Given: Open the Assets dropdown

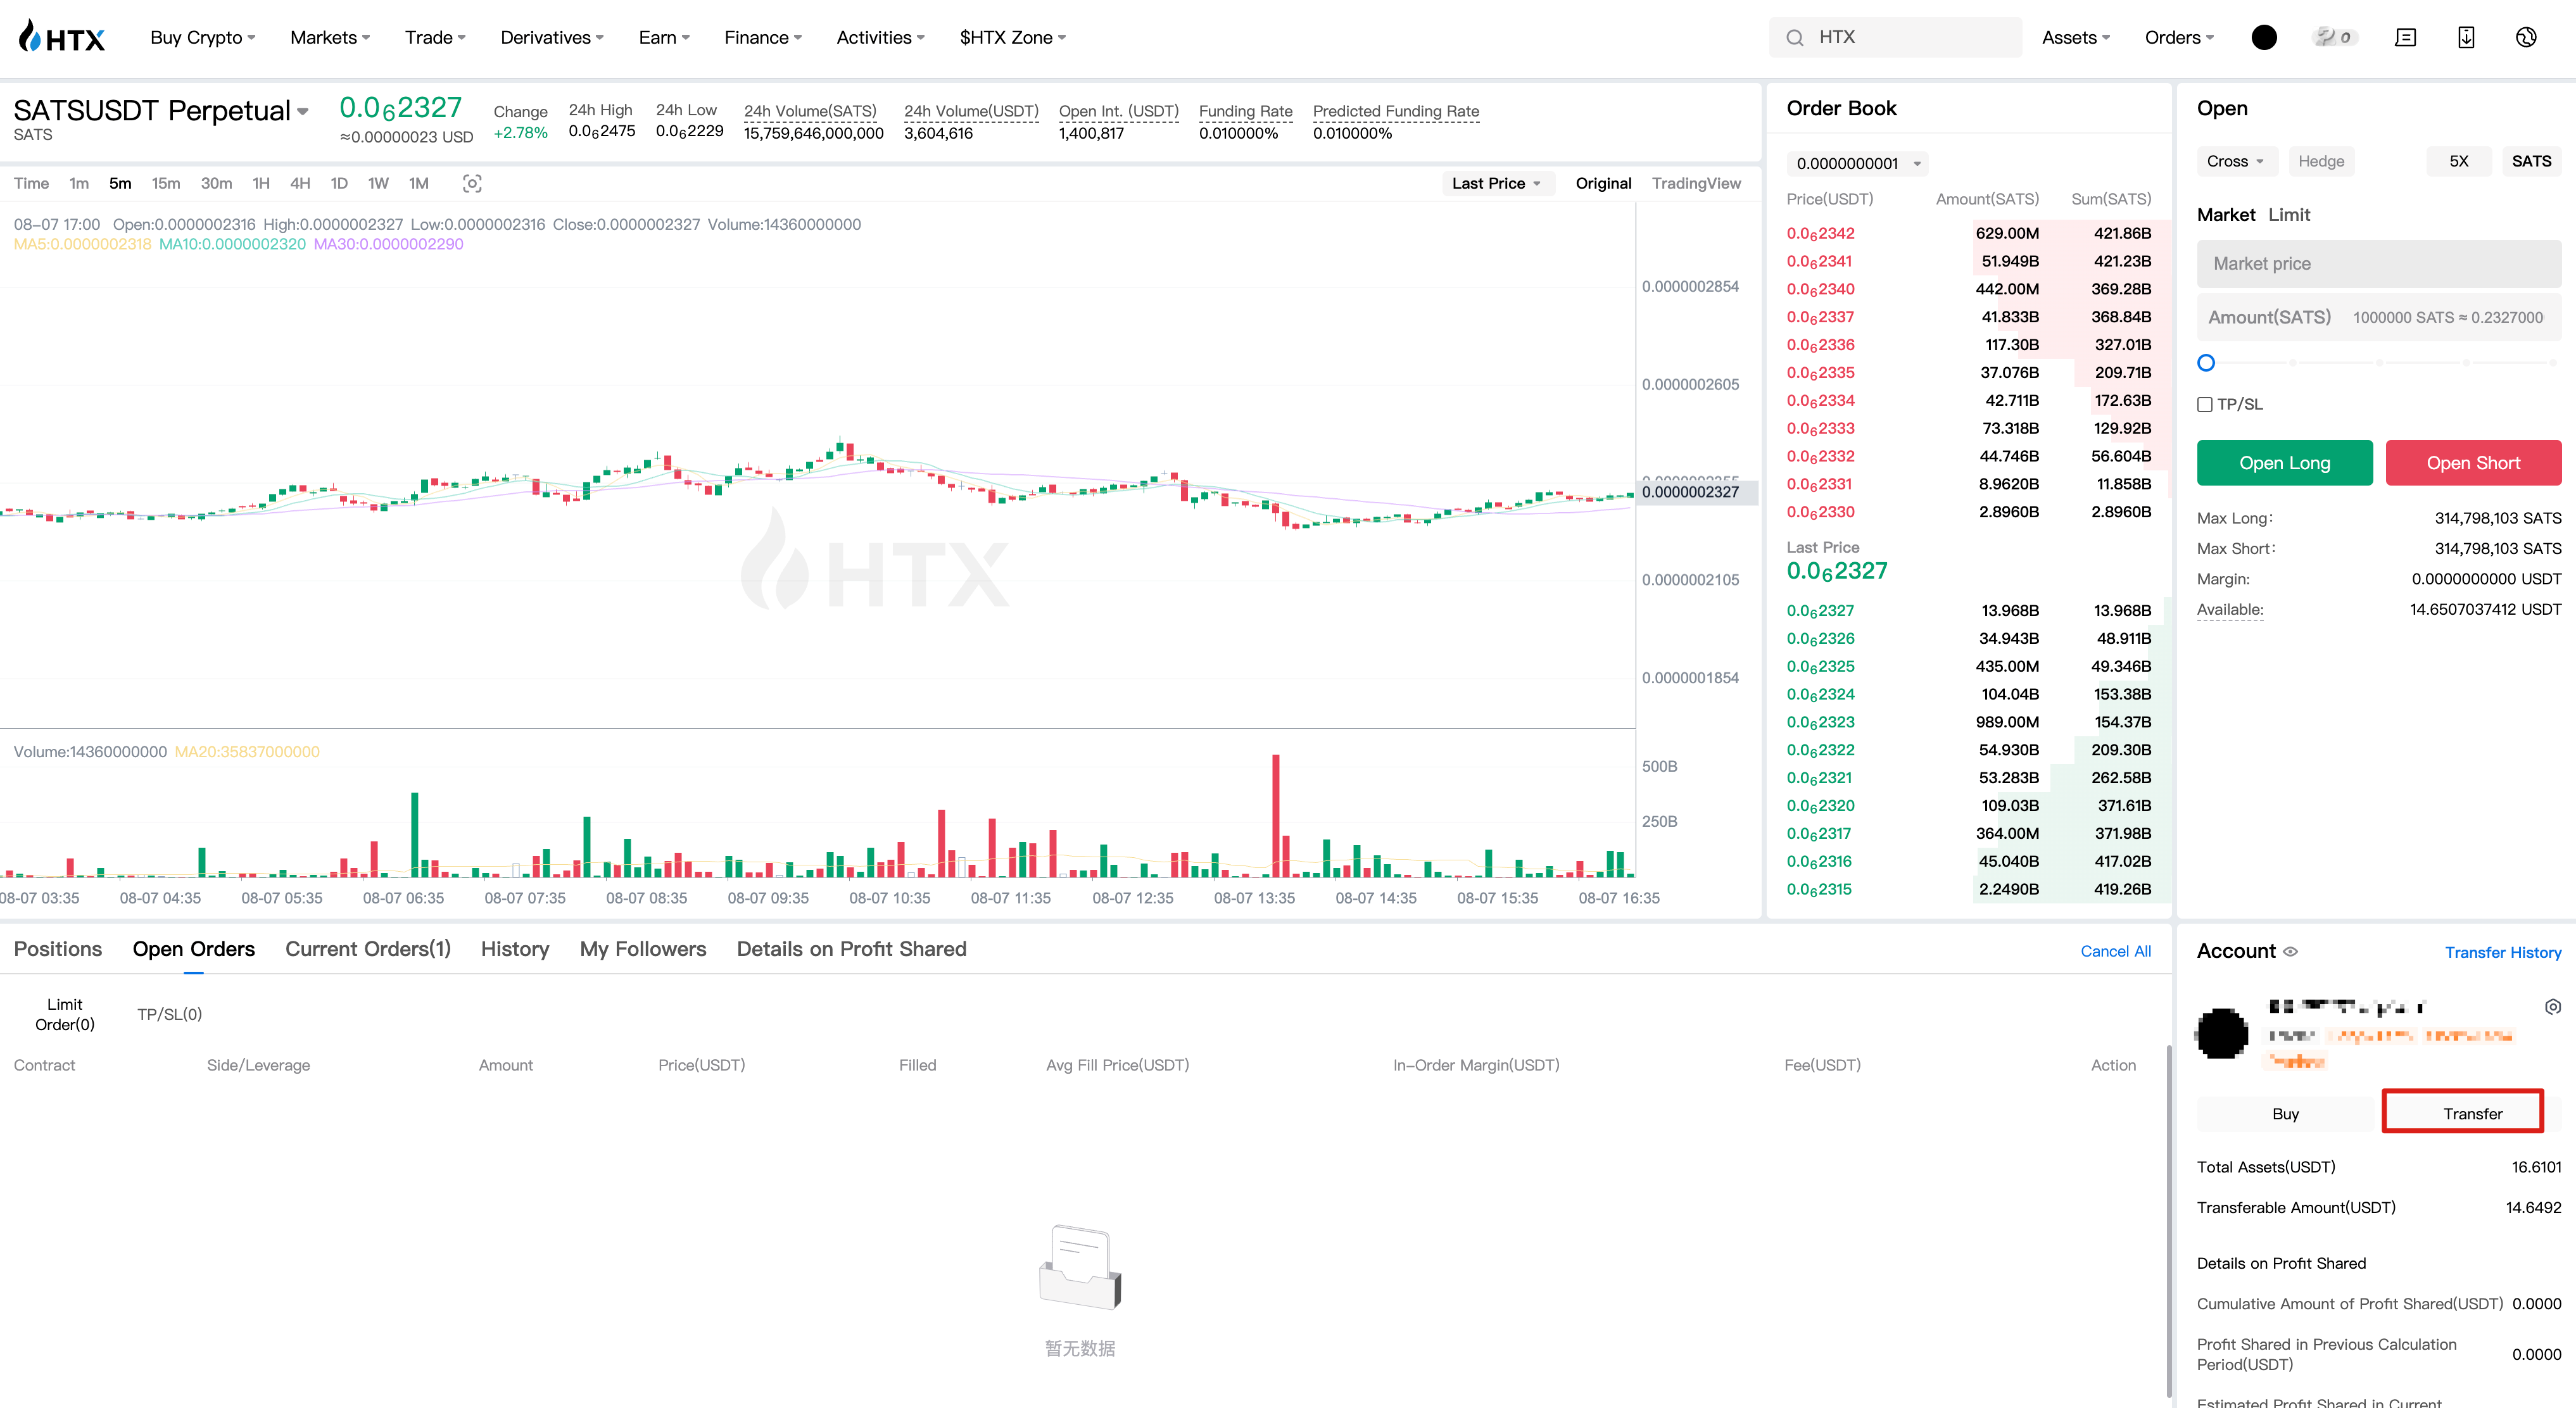Looking at the screenshot, I should 2076,38.
